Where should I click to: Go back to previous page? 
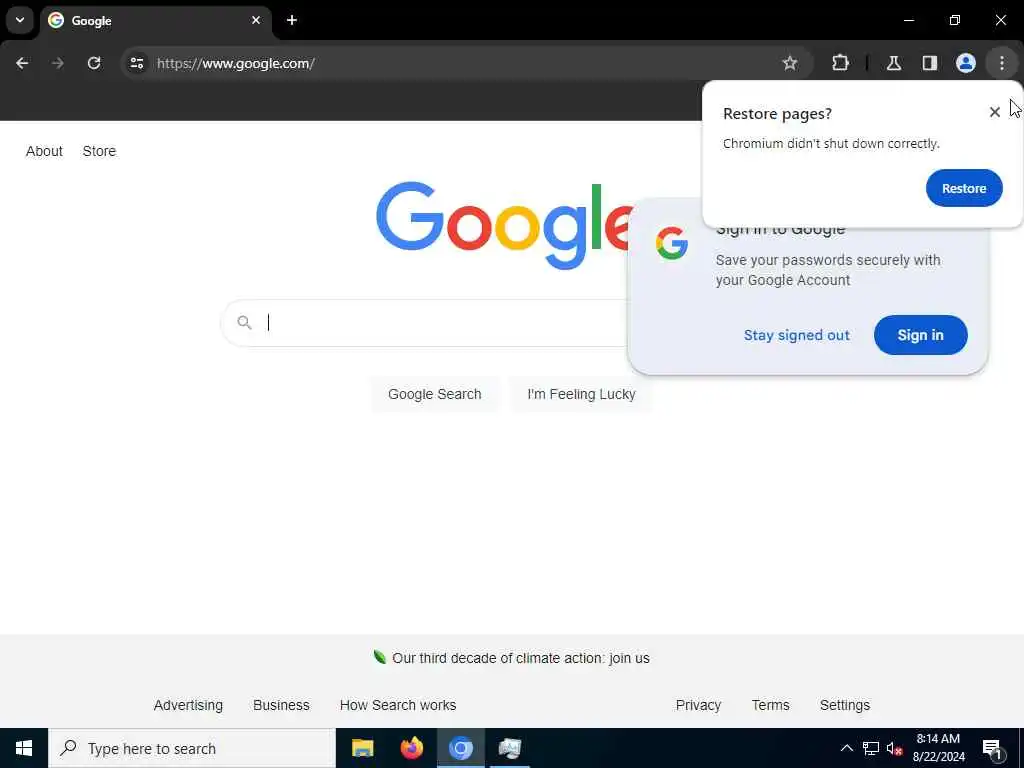point(22,63)
